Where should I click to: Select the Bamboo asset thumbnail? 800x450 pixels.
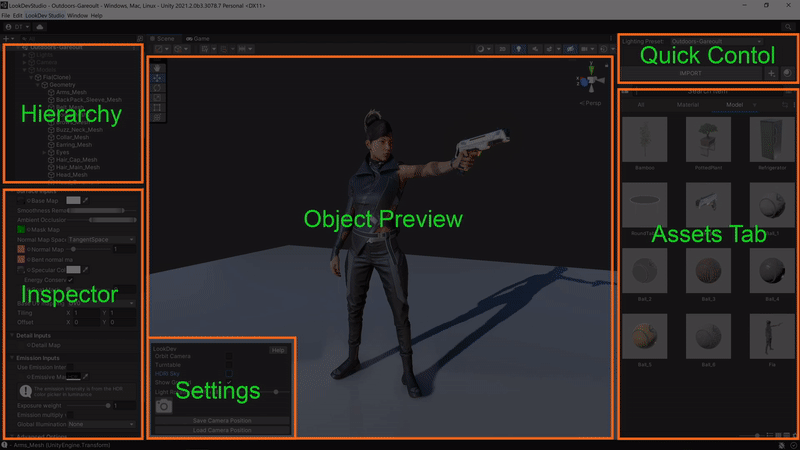[644, 139]
